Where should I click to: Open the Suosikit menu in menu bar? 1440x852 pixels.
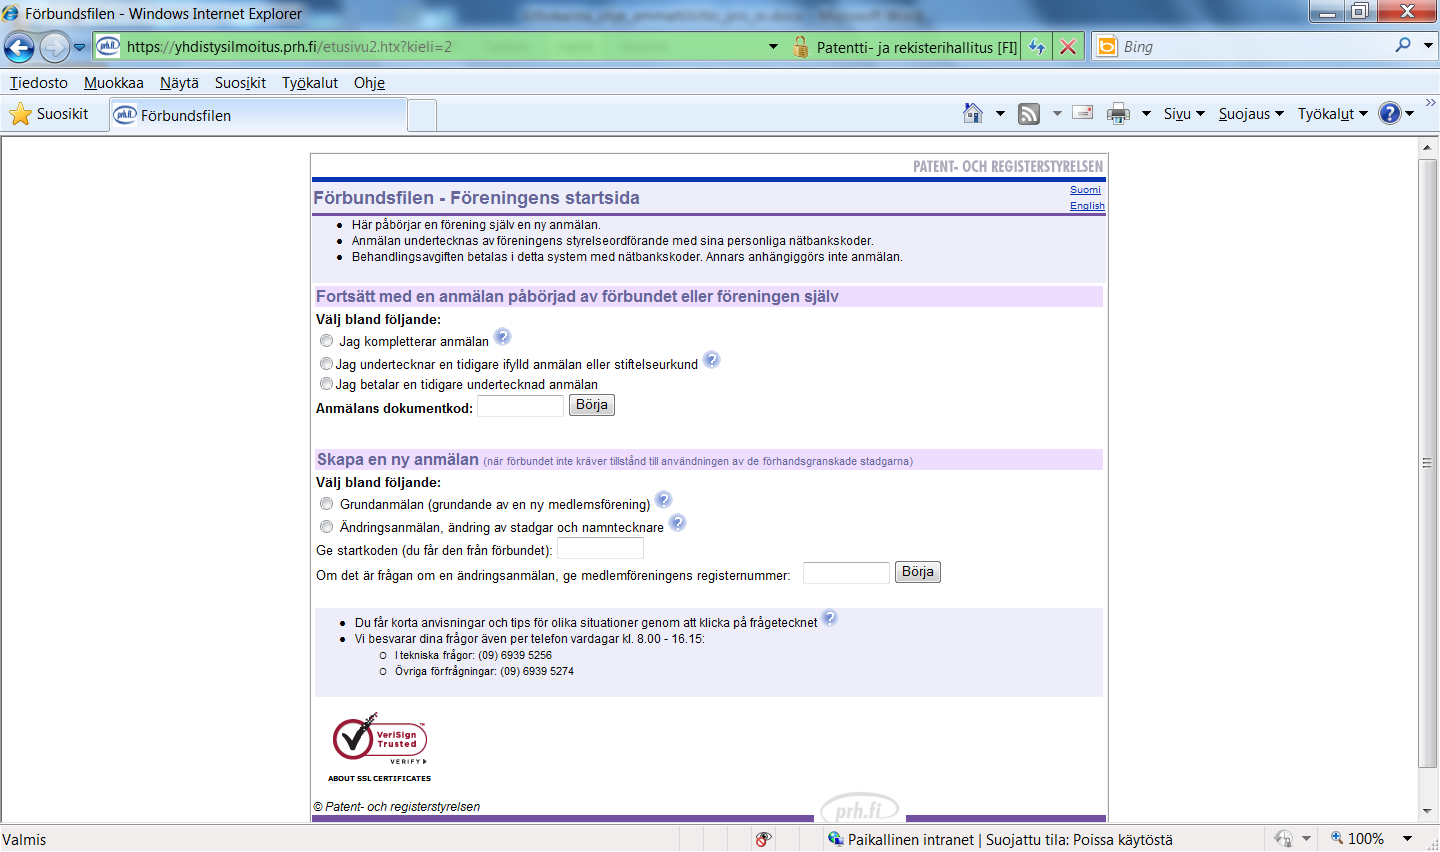point(240,83)
